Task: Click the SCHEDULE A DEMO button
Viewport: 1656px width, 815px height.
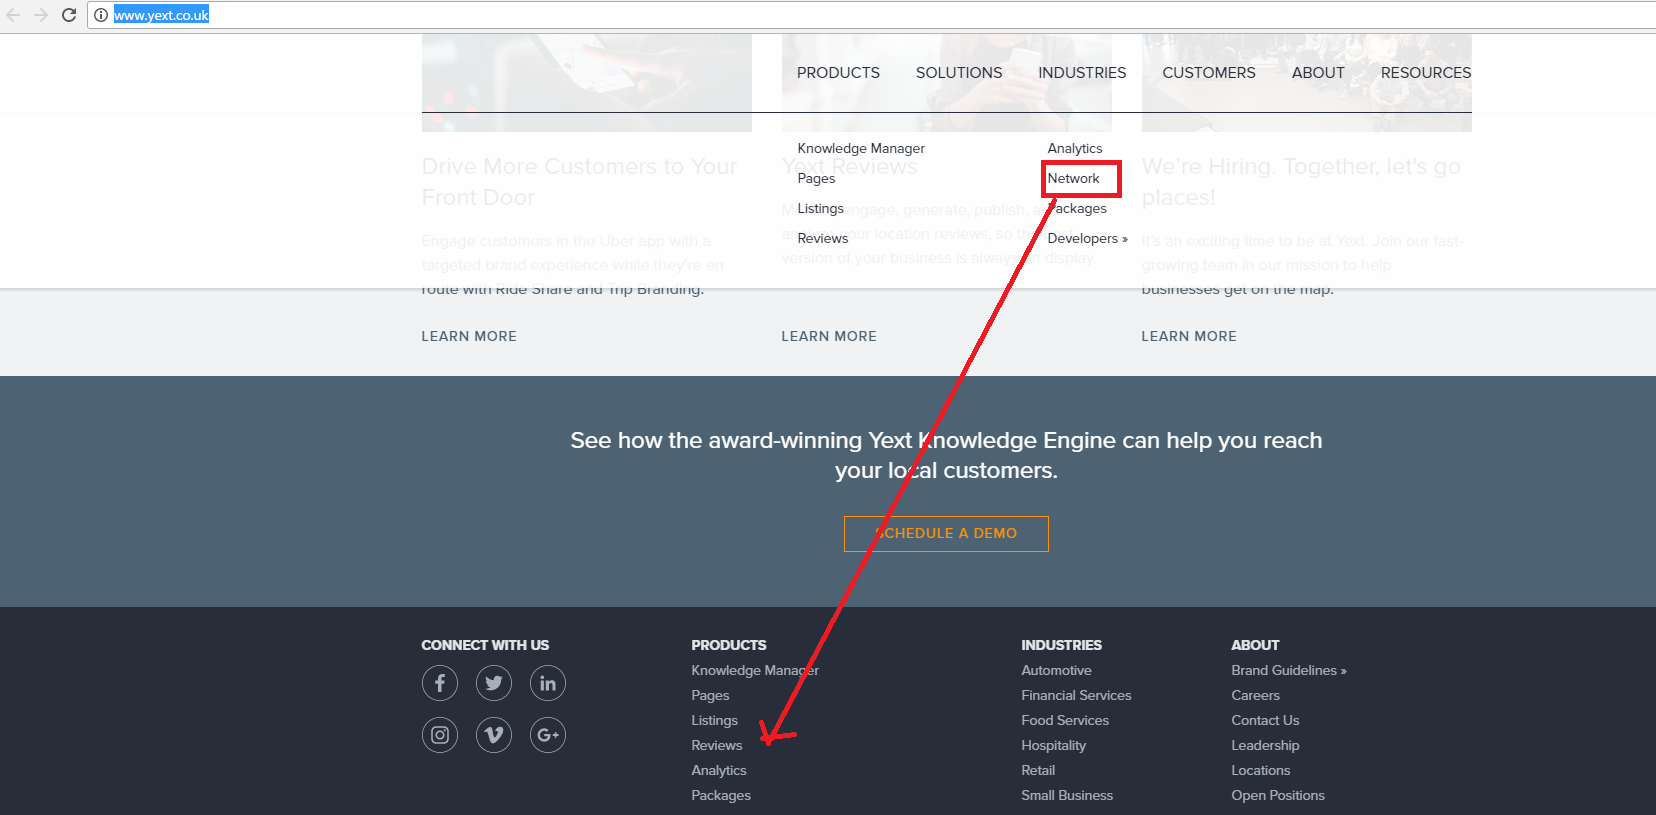Action: pyautogui.click(x=946, y=534)
